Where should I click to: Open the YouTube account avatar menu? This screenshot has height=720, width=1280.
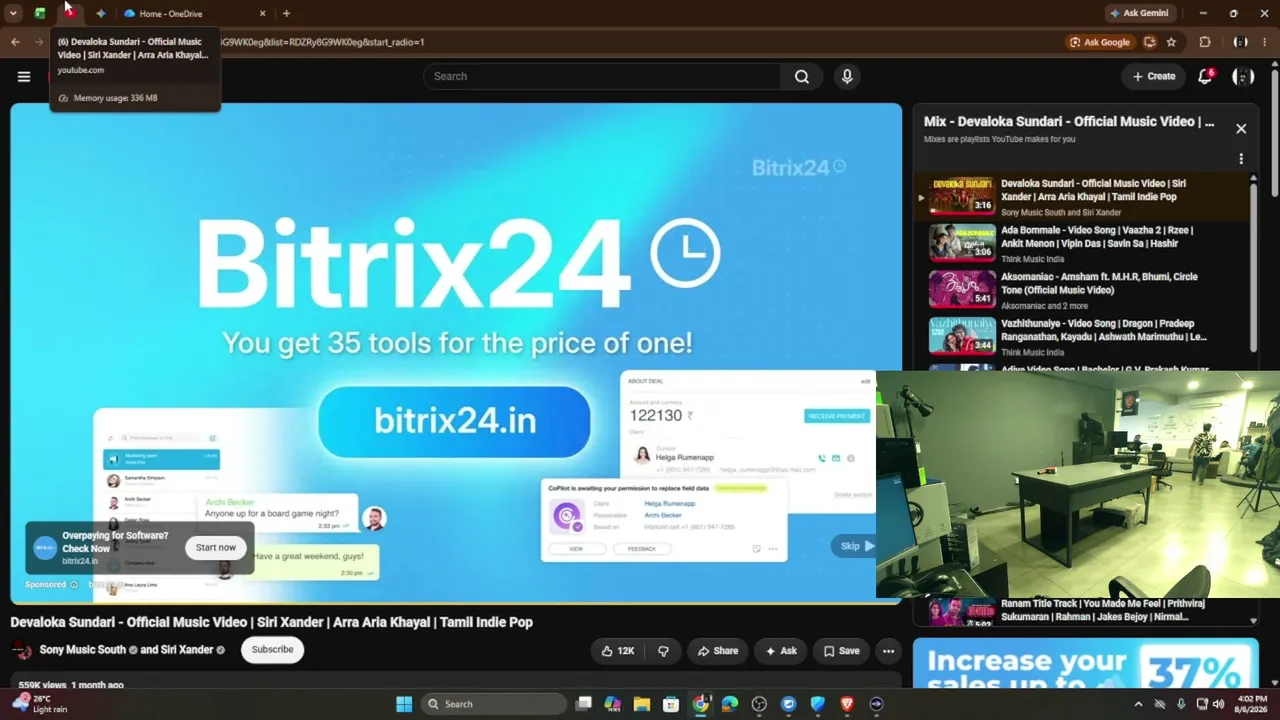pos(1243,76)
